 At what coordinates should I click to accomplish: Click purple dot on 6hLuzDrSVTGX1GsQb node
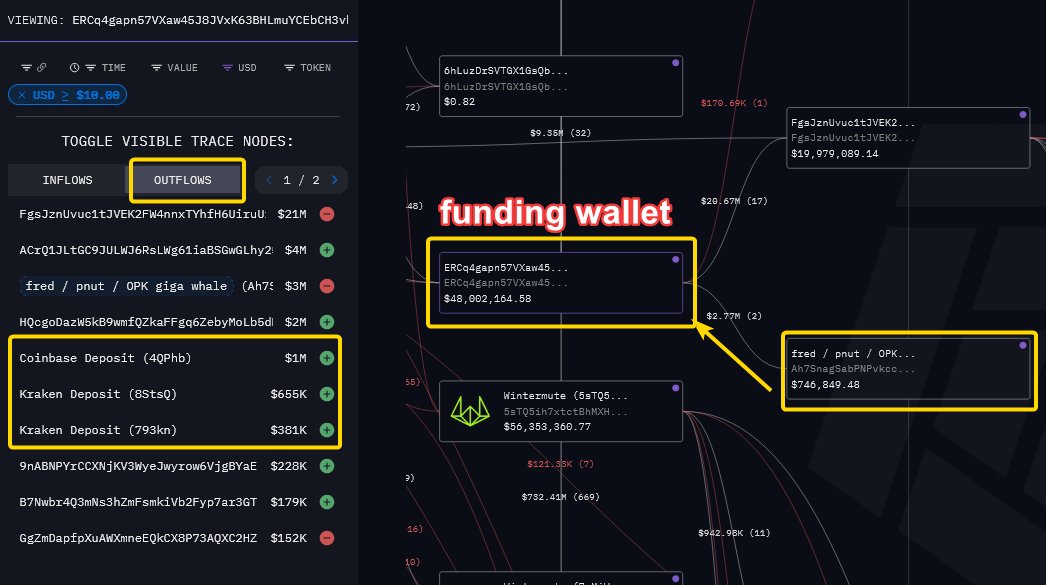tap(675, 63)
